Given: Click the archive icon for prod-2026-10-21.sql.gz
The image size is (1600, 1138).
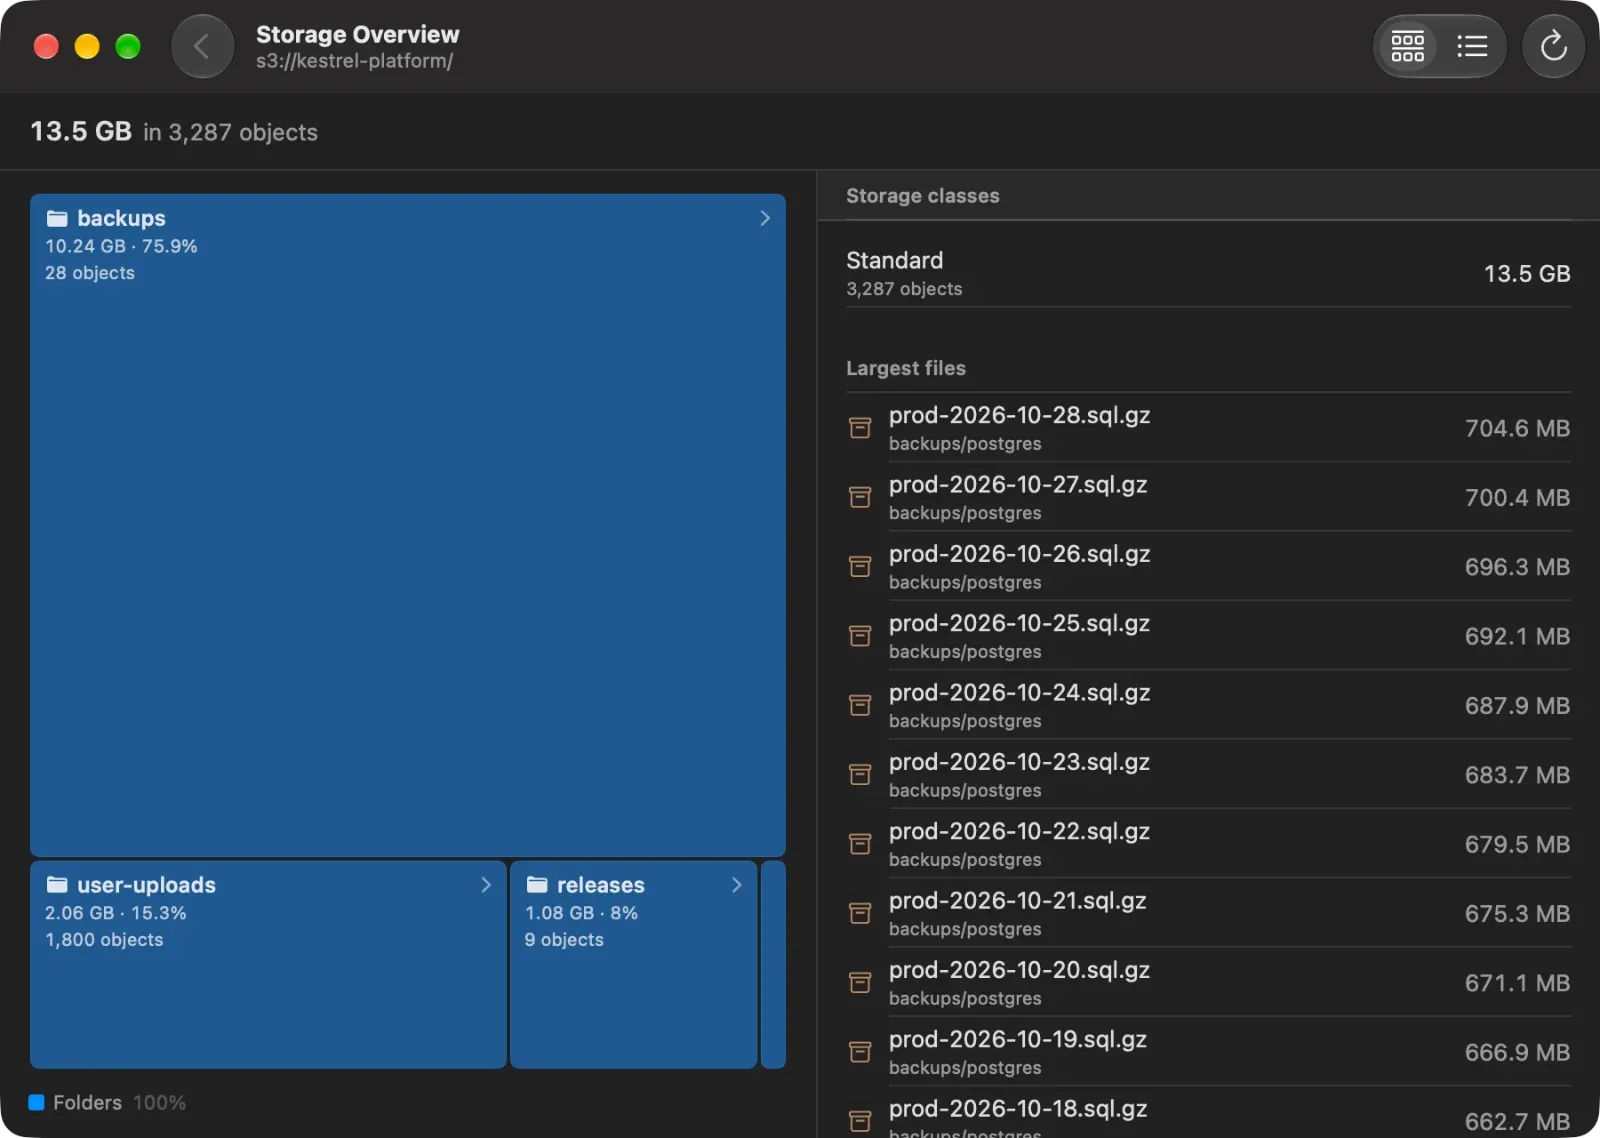Looking at the screenshot, I should [x=860, y=913].
